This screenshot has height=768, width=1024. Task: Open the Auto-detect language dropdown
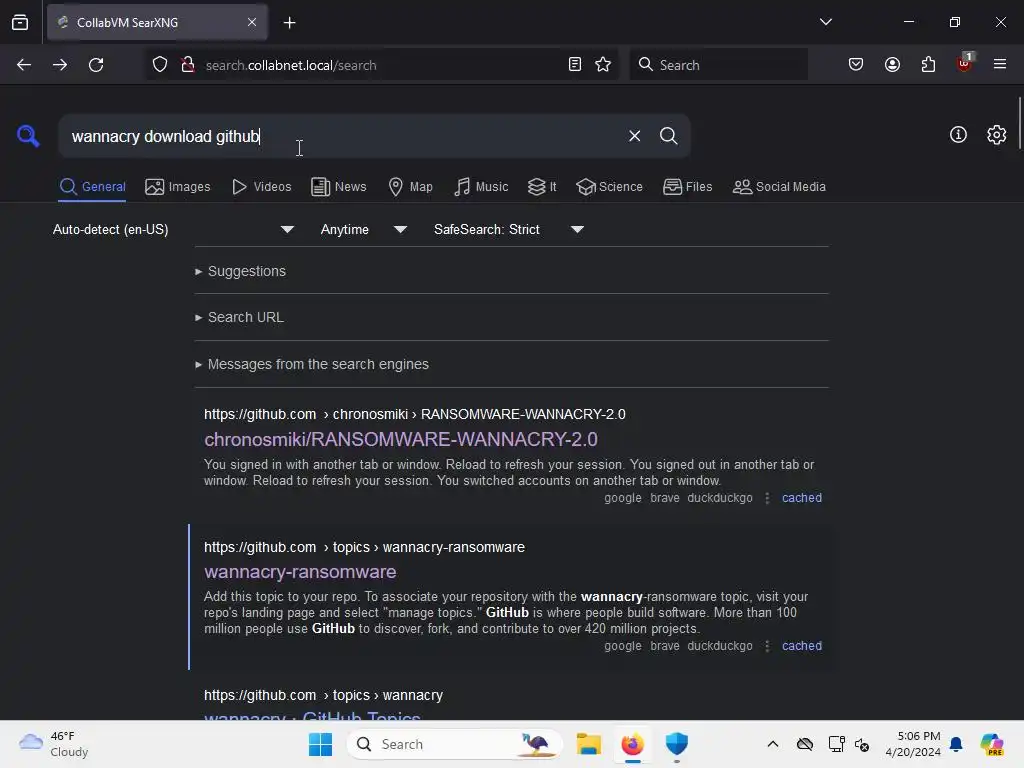coord(174,229)
